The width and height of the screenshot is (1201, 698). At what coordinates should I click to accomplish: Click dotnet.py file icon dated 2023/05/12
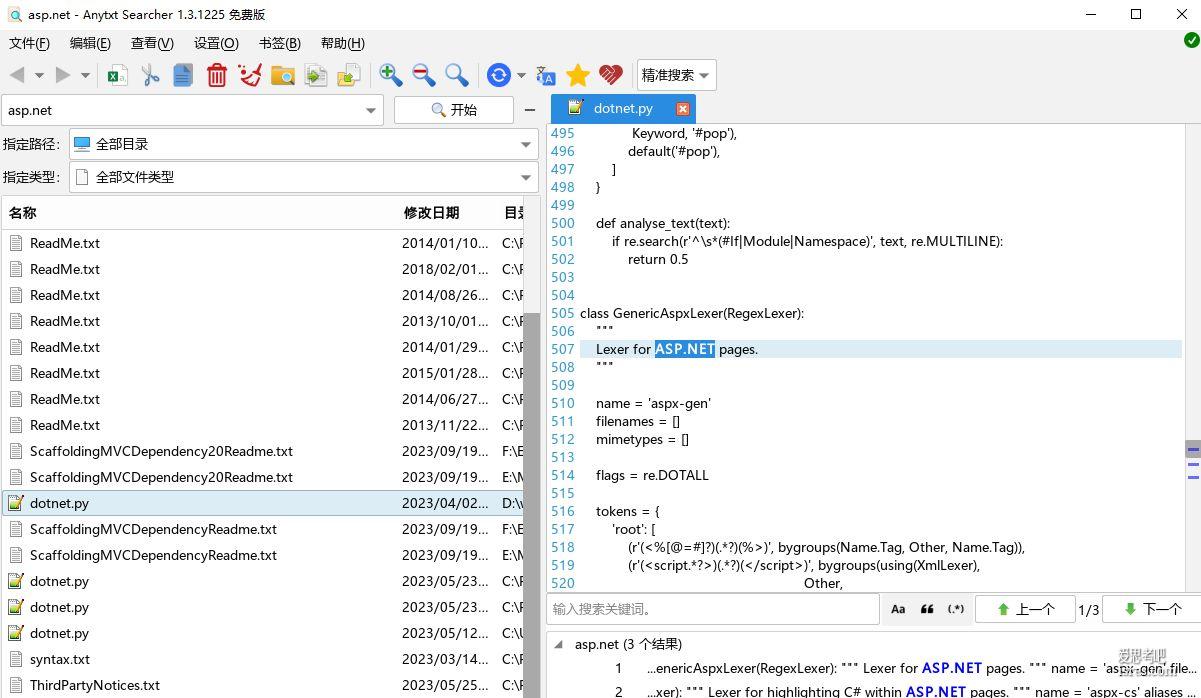pos(16,633)
